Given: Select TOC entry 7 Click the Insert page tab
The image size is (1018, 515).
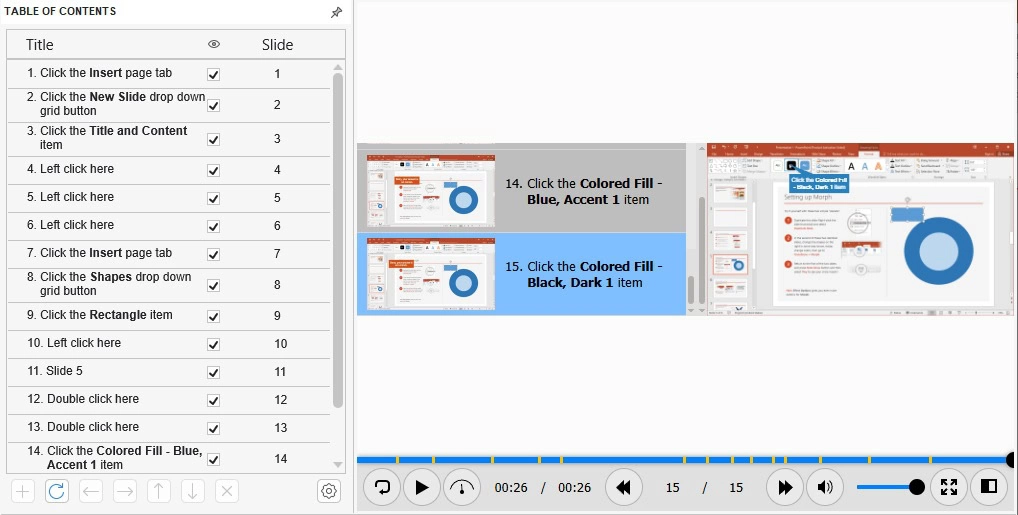Looking at the screenshot, I should click(169, 253).
